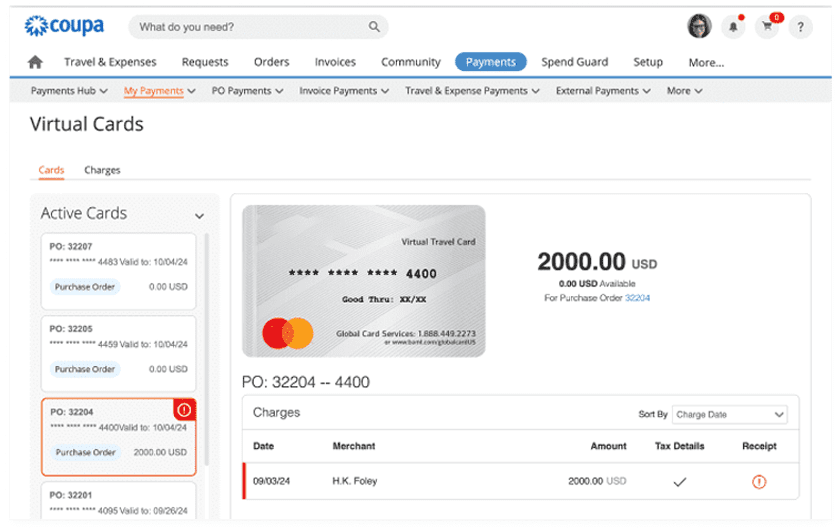Expand My Payments dropdown
This screenshot has height=531, width=838.
point(159,91)
